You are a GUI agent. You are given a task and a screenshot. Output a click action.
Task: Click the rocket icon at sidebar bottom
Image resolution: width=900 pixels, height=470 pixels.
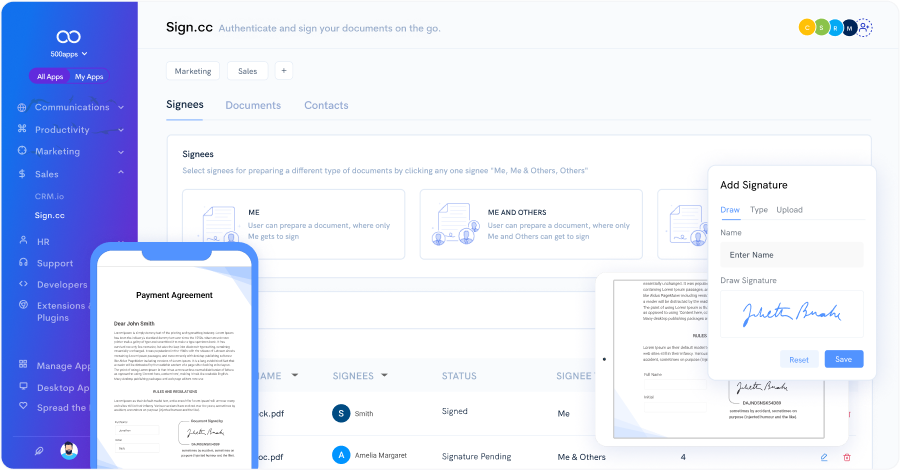click(38, 451)
